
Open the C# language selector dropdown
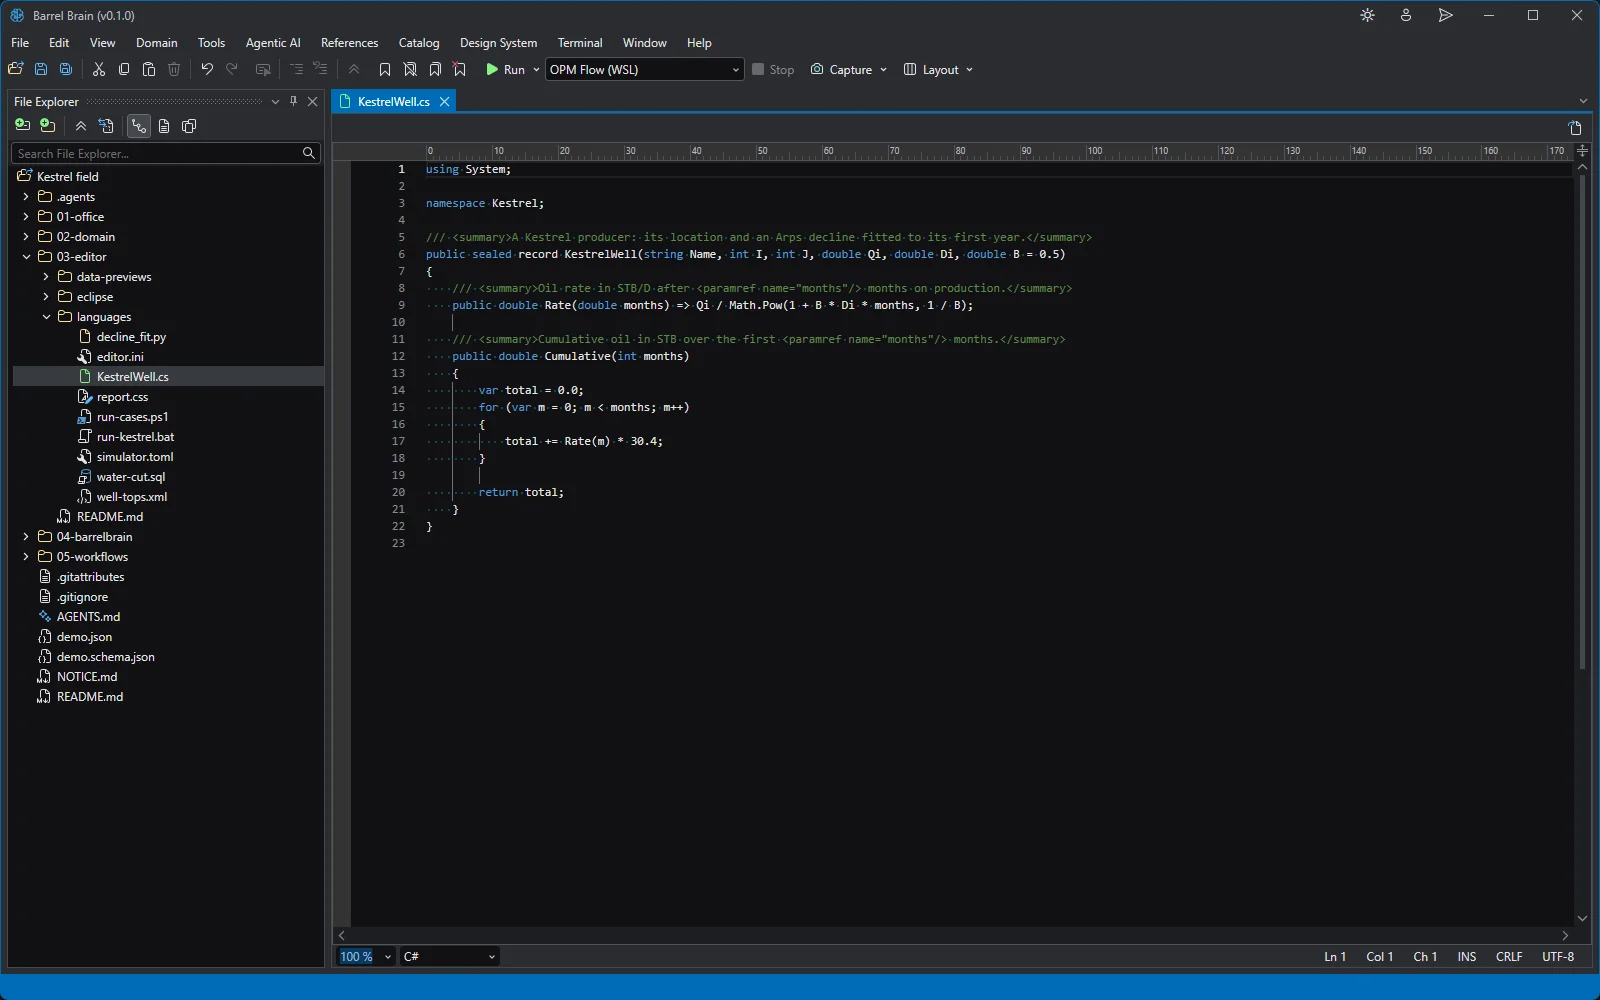(450, 957)
